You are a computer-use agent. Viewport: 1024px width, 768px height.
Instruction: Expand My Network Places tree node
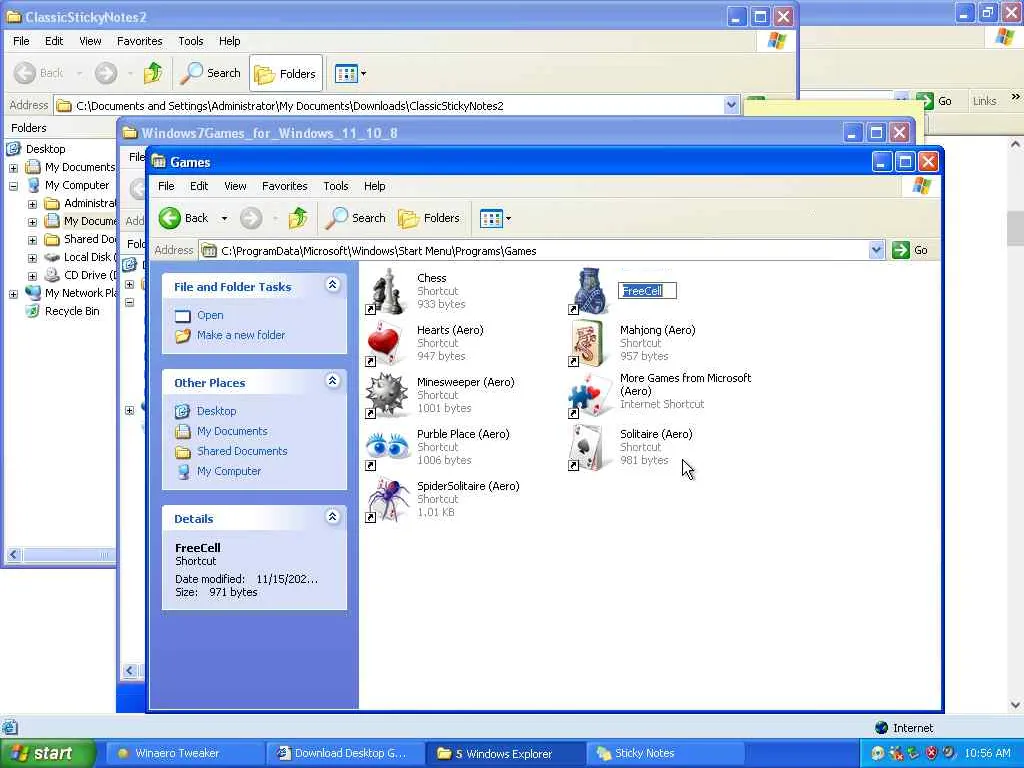[13, 295]
